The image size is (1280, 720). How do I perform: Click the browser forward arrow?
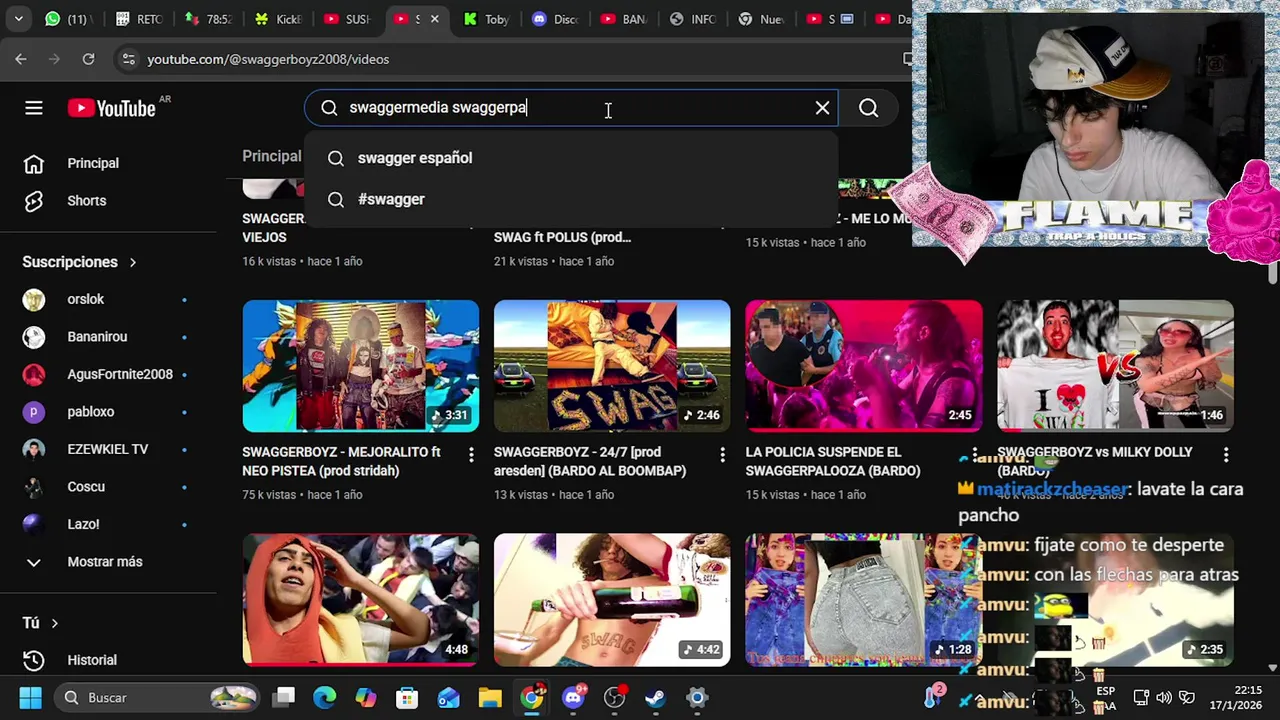[54, 59]
